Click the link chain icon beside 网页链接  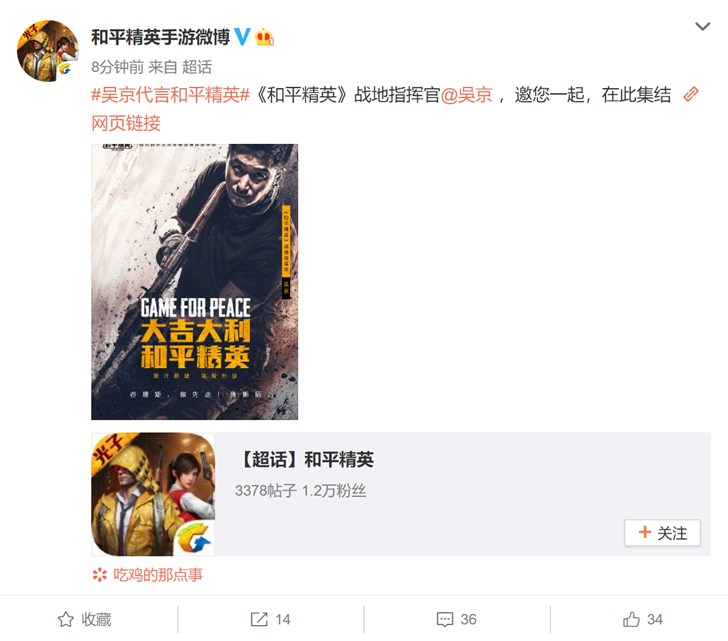(691, 94)
